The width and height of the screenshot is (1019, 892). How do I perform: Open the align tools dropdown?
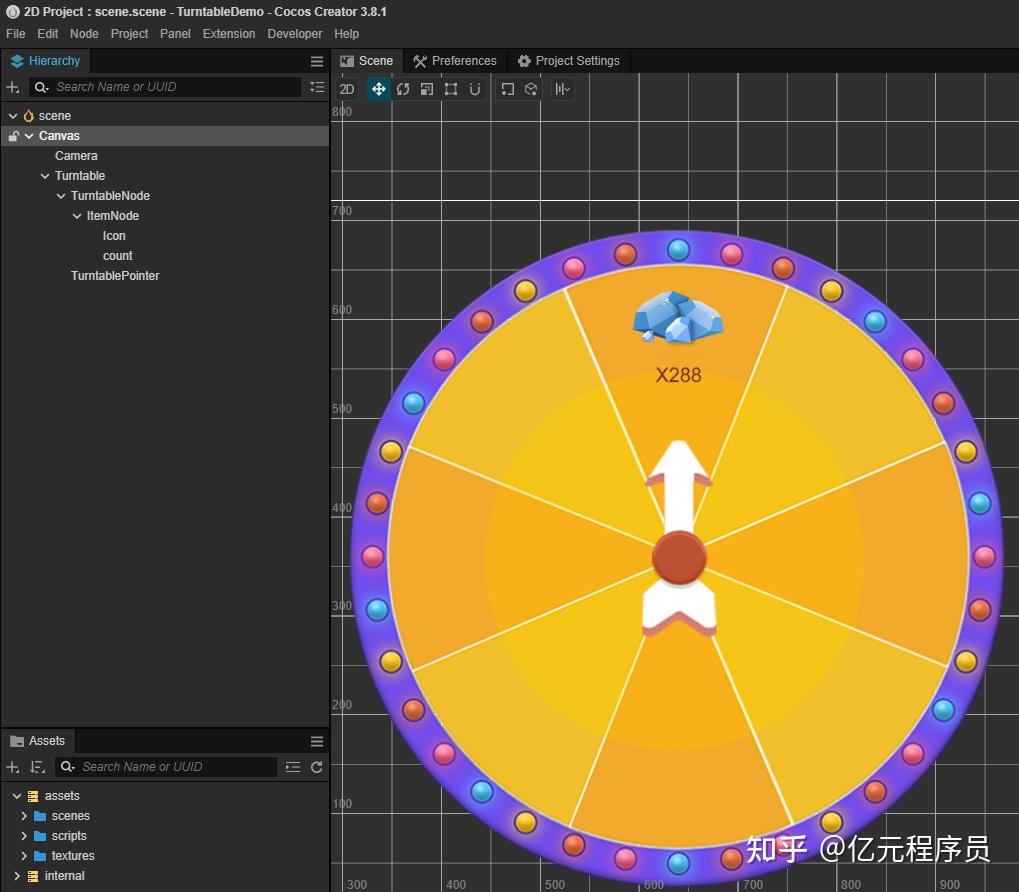(x=562, y=89)
